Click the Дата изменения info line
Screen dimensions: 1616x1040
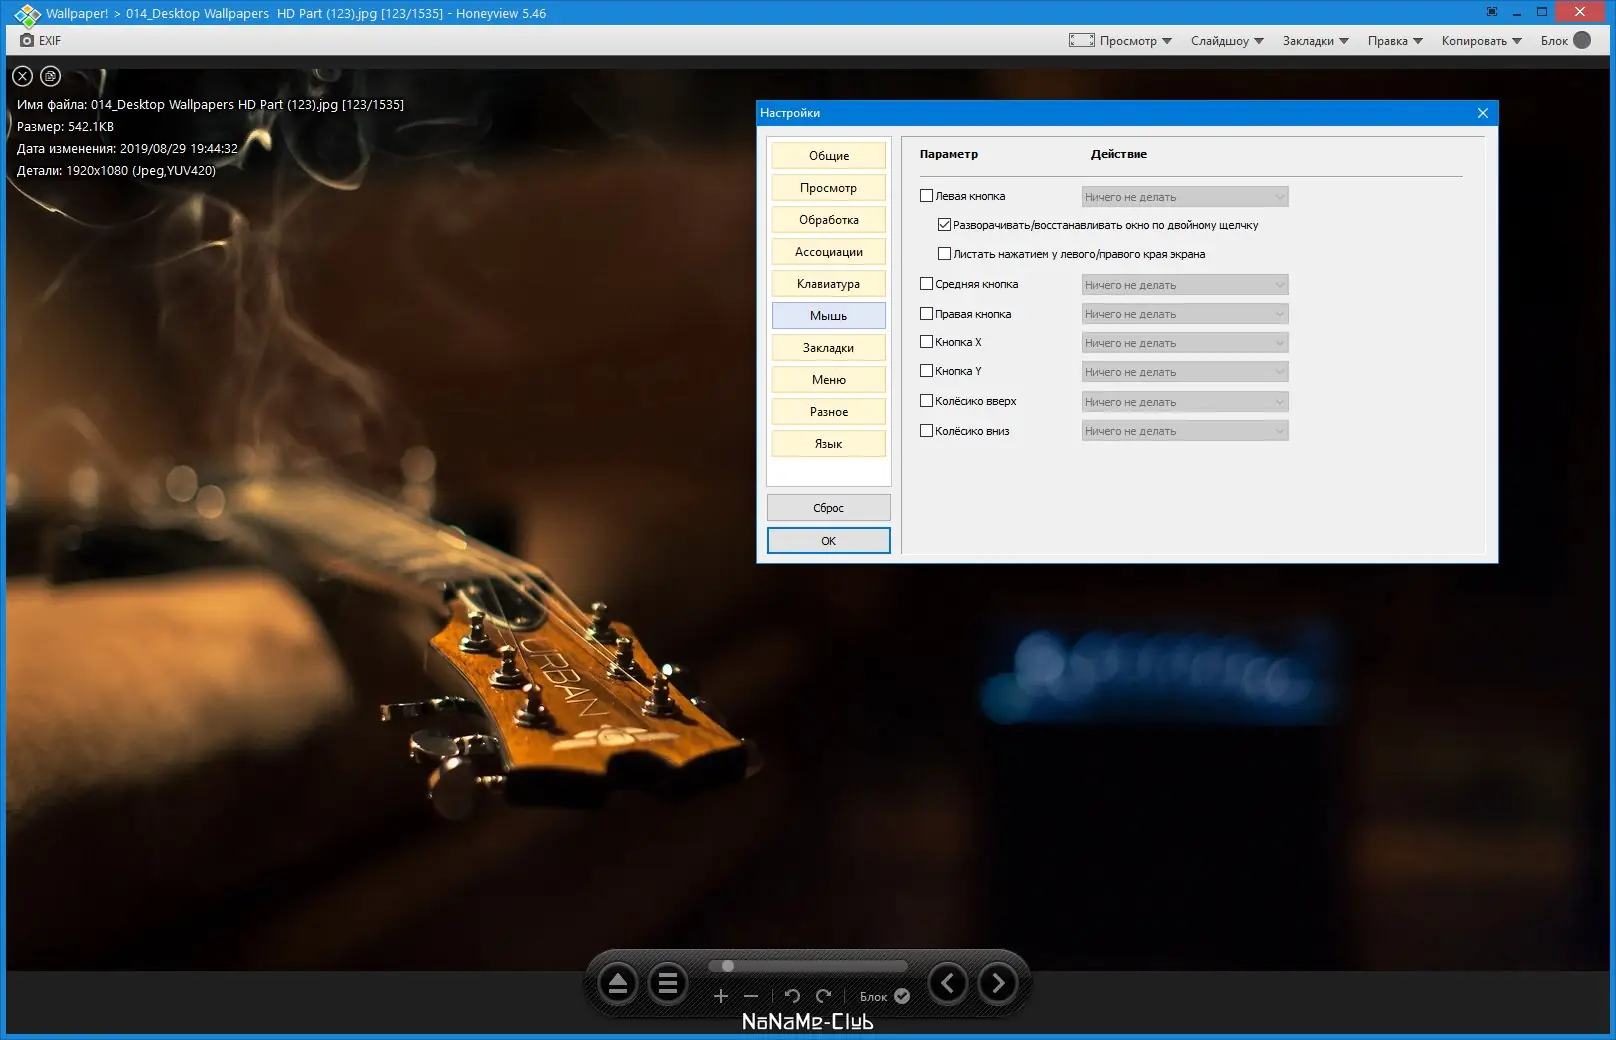tap(127, 149)
